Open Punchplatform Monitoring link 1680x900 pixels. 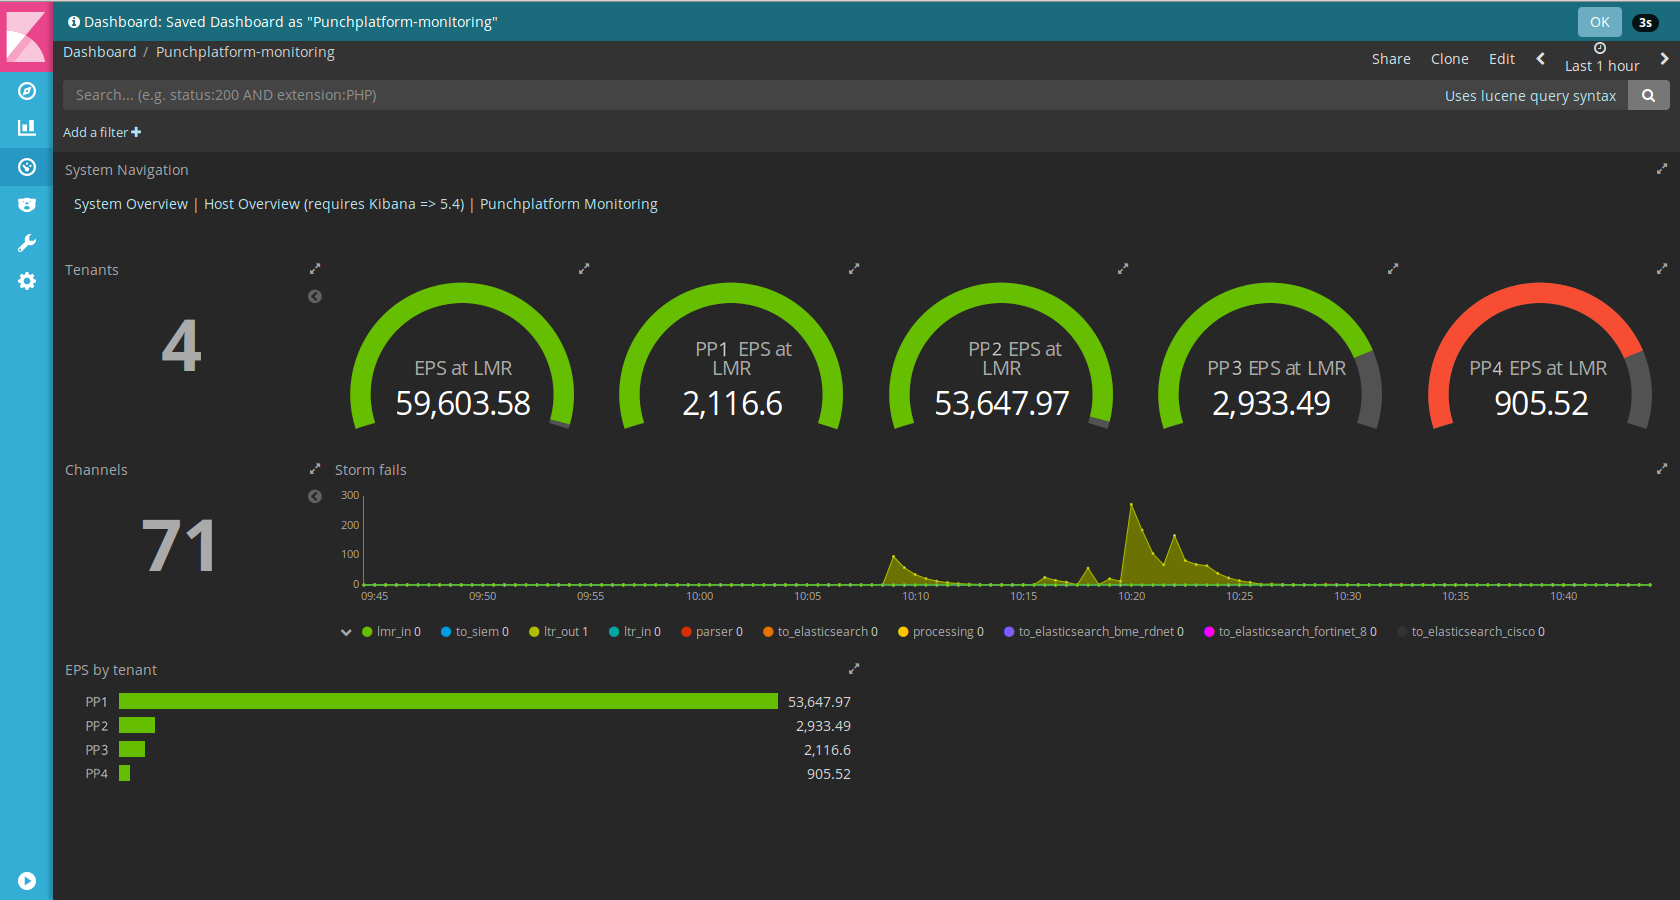click(569, 204)
